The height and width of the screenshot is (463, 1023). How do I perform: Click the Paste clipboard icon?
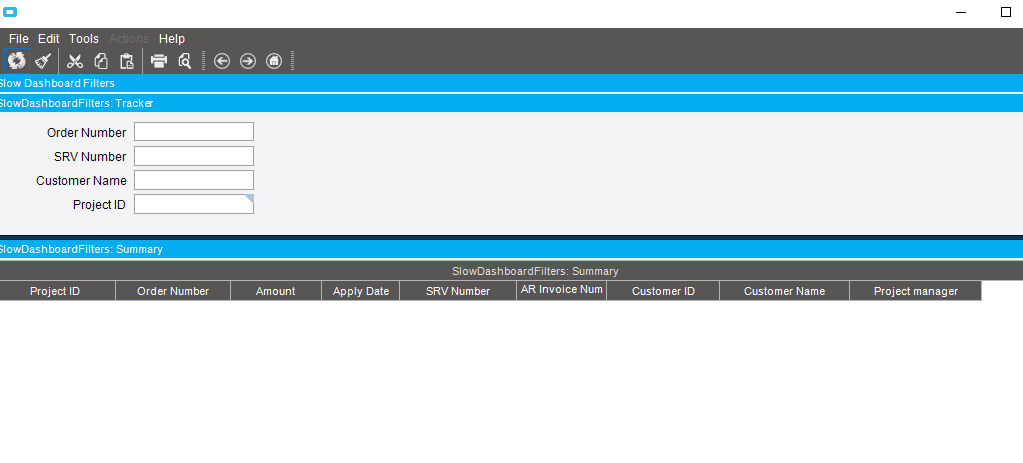click(x=127, y=61)
